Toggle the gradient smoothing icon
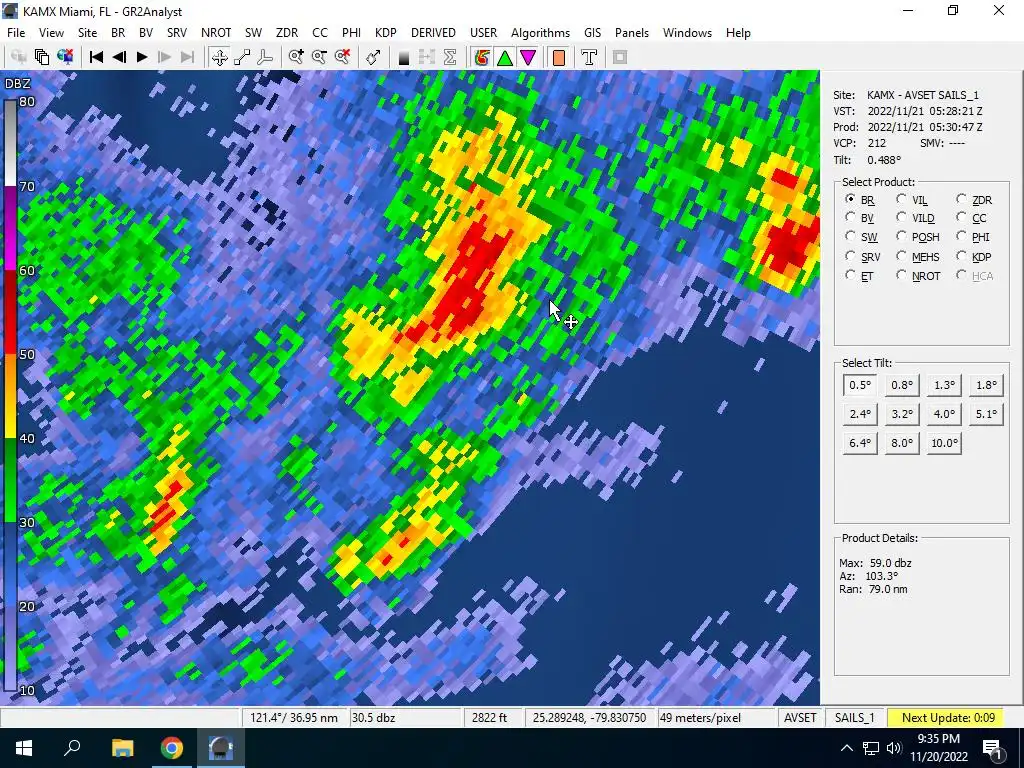This screenshot has height=768, width=1024. (404, 57)
